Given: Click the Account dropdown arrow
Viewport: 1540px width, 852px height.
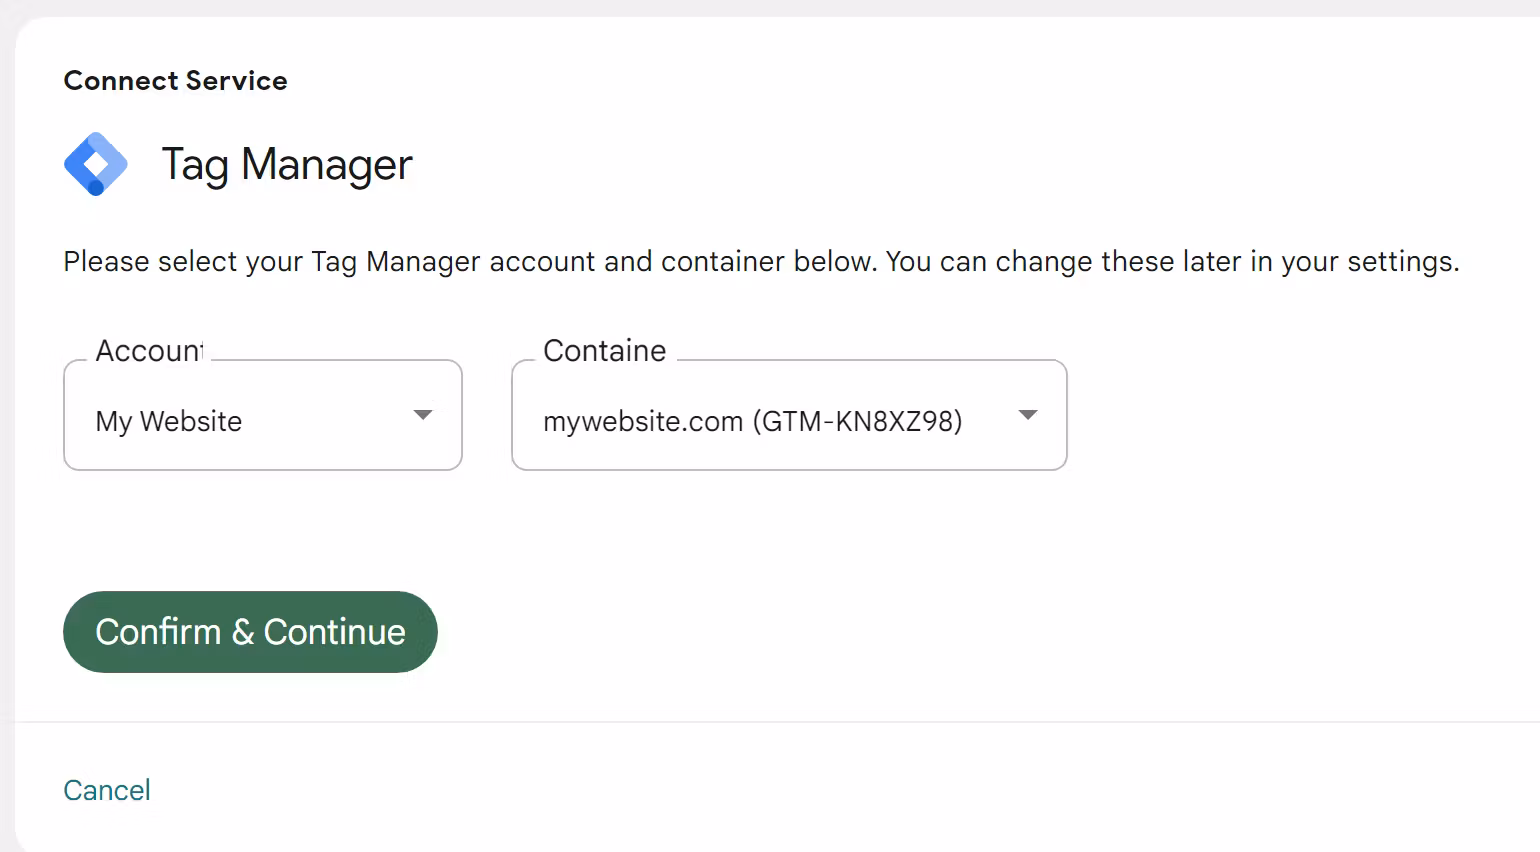Looking at the screenshot, I should click(x=422, y=414).
